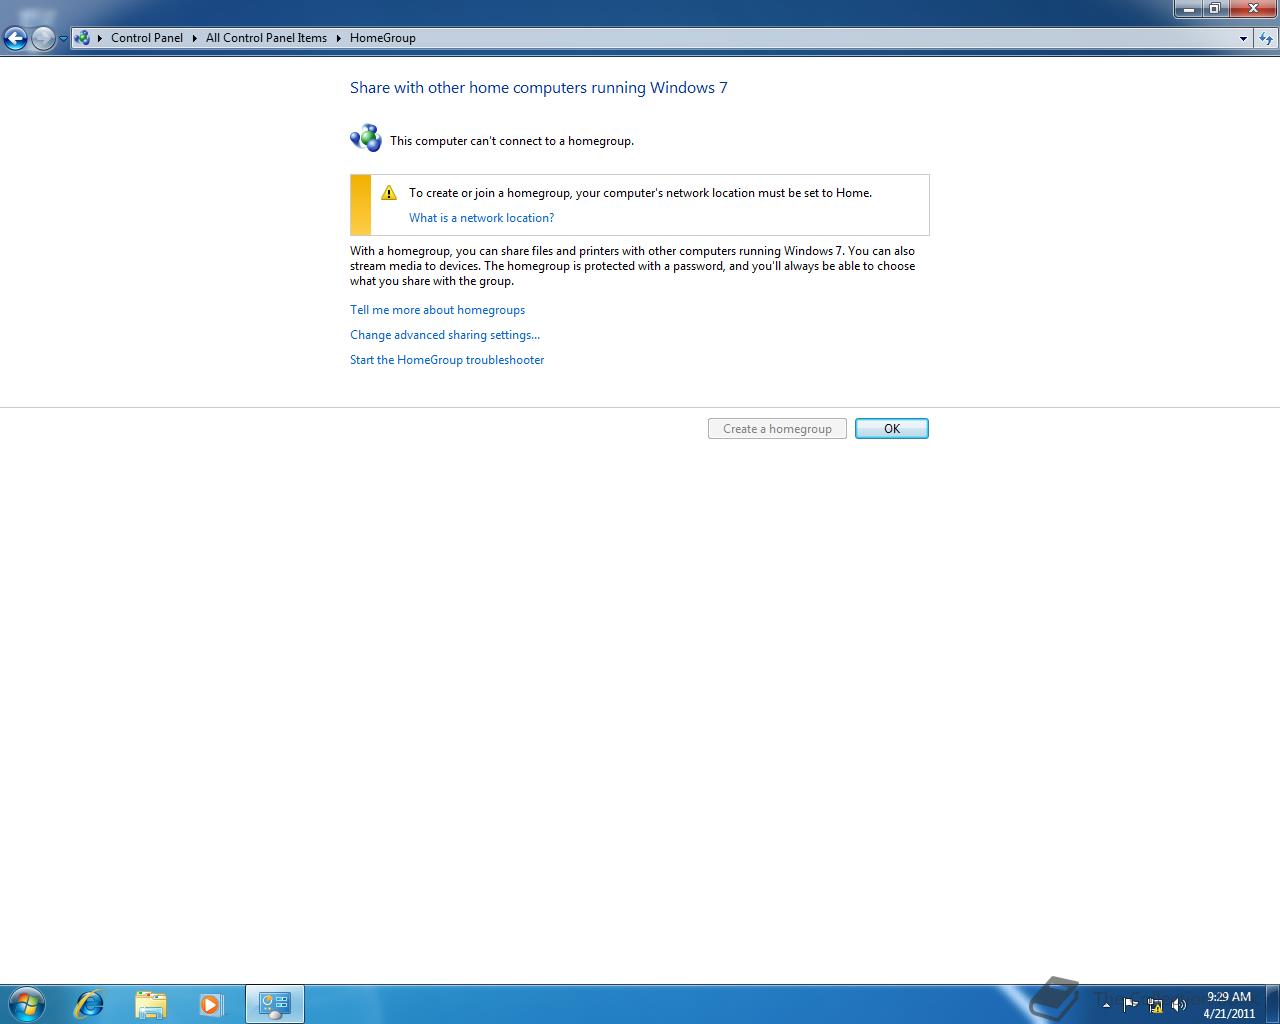This screenshot has width=1280, height=1024.
Task: Select the Control Panel taskbar button
Action: point(274,1004)
